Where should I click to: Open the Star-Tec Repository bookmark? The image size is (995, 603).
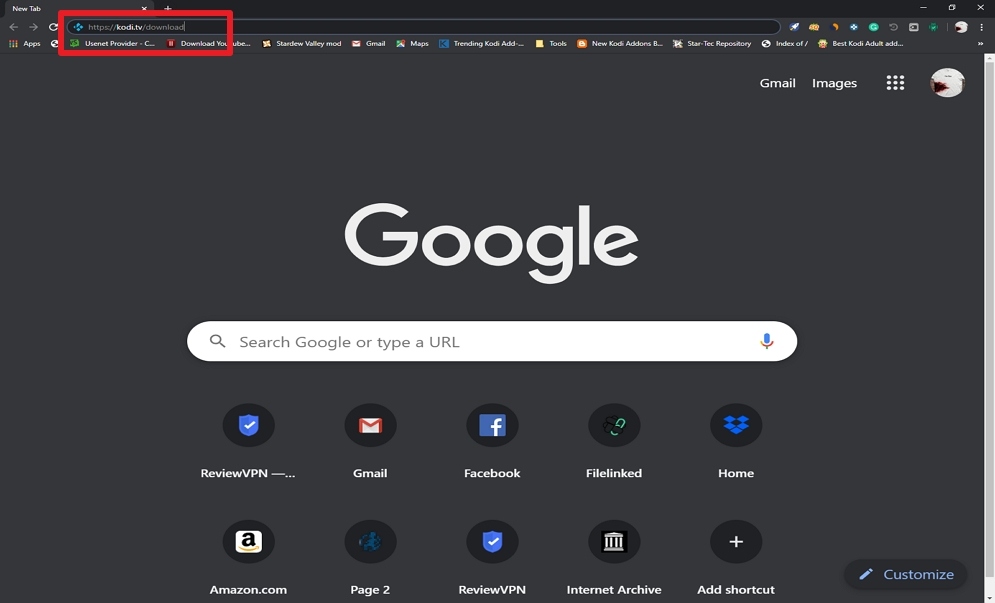pyautogui.click(x=712, y=44)
